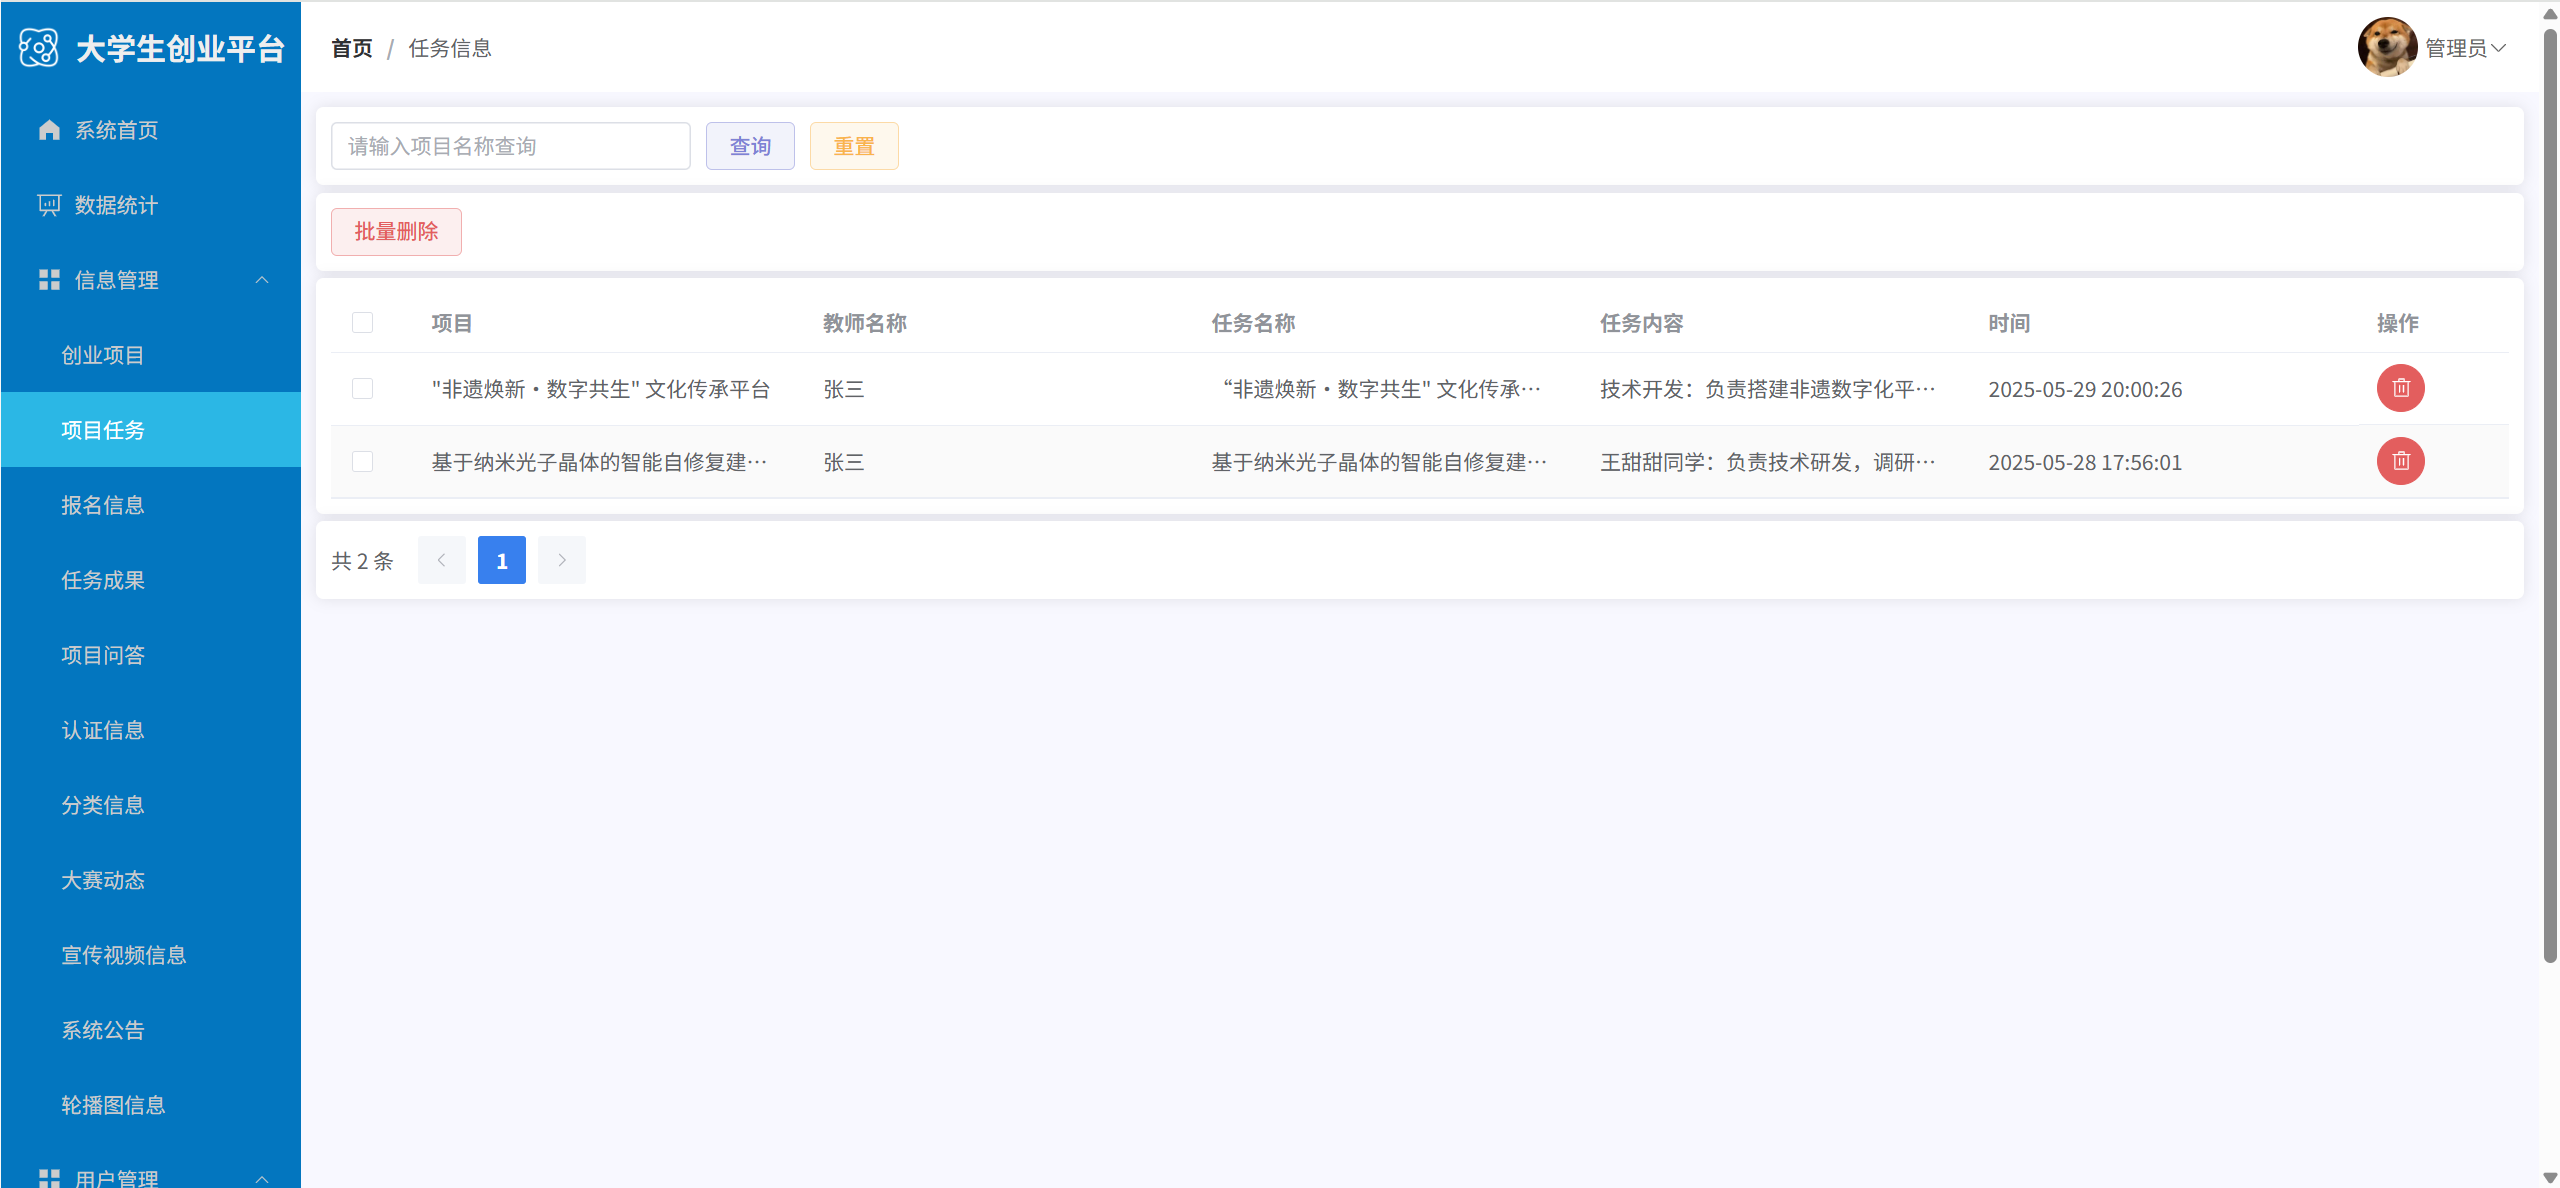Click the platform logo icon

pos(39,48)
